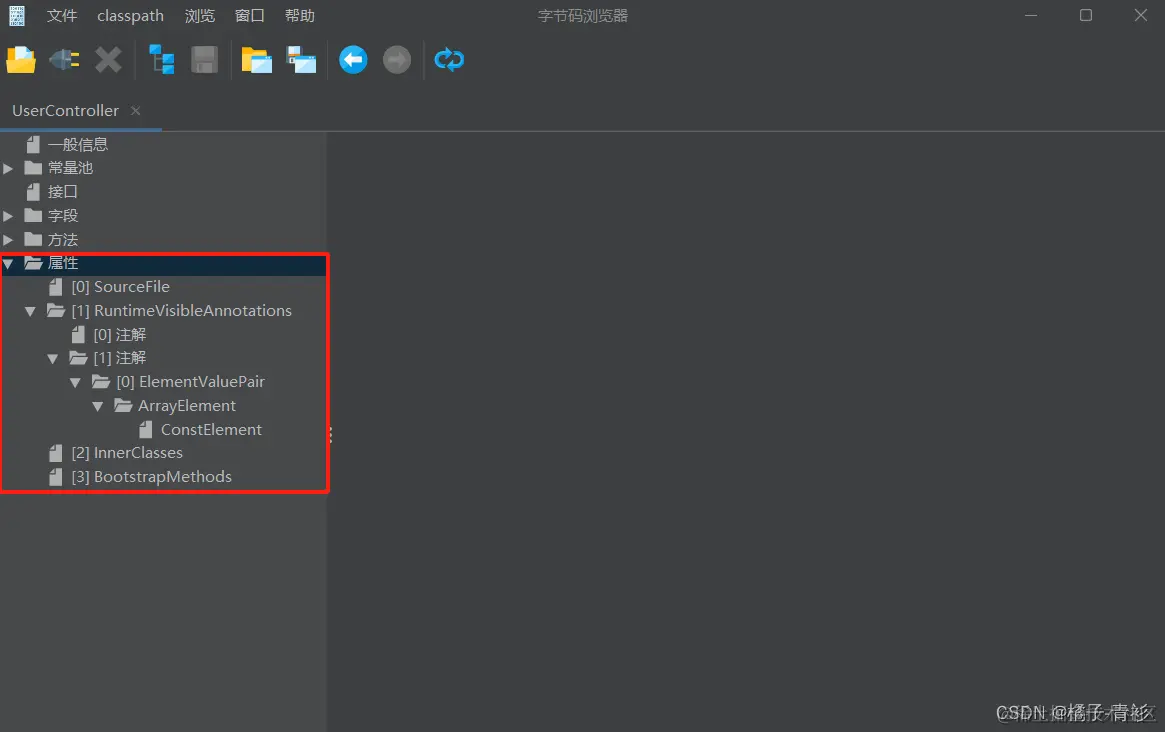This screenshot has width=1165, height=732.
Task: Minimize the 字节码浏览器 window
Action: 1031,16
